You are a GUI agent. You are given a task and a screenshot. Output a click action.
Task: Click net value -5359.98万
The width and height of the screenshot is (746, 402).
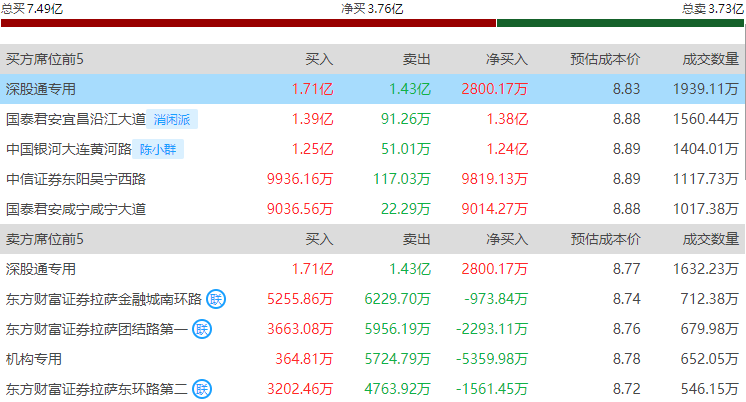click(x=492, y=359)
